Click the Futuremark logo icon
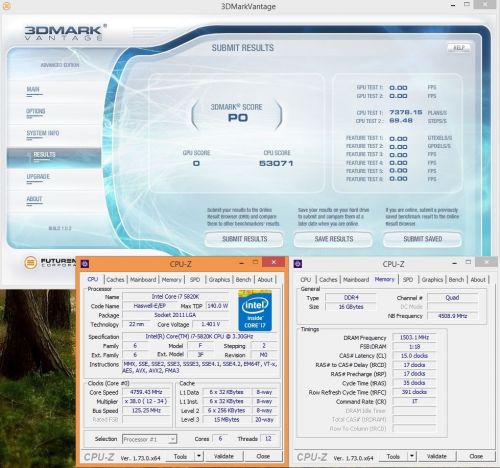Viewport: 500px width, 468px height. [30, 262]
